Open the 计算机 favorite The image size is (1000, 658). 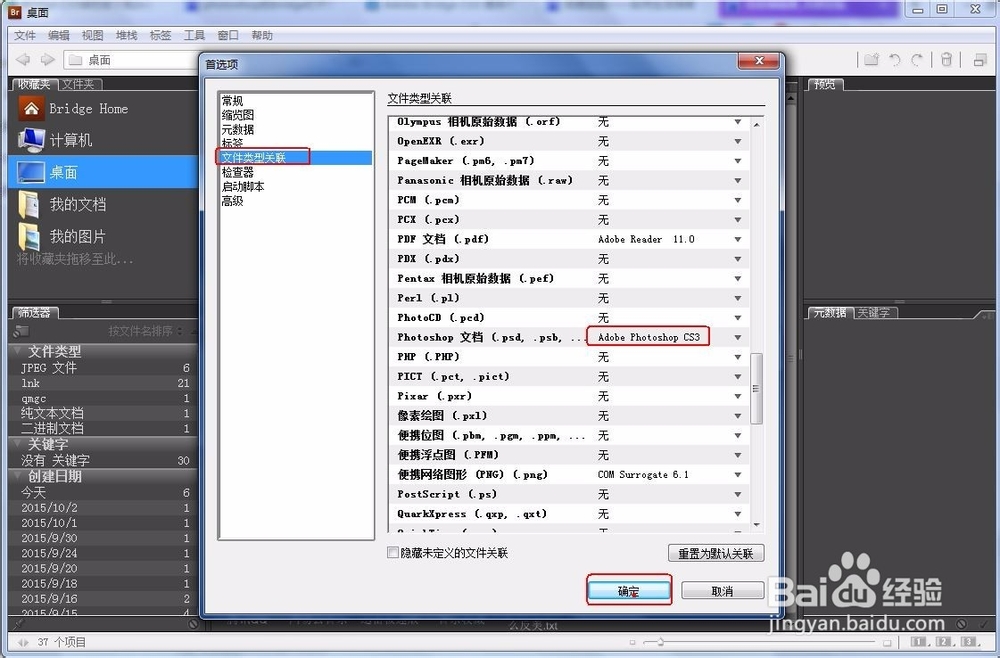(56, 140)
